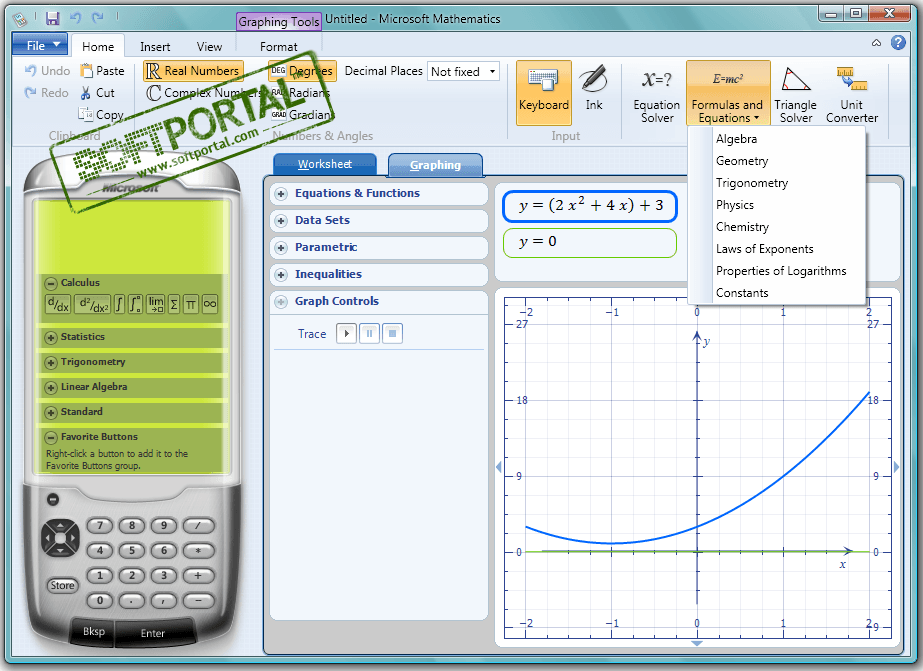923x671 pixels.
Task: Insert the infinity symbol
Action: point(210,304)
